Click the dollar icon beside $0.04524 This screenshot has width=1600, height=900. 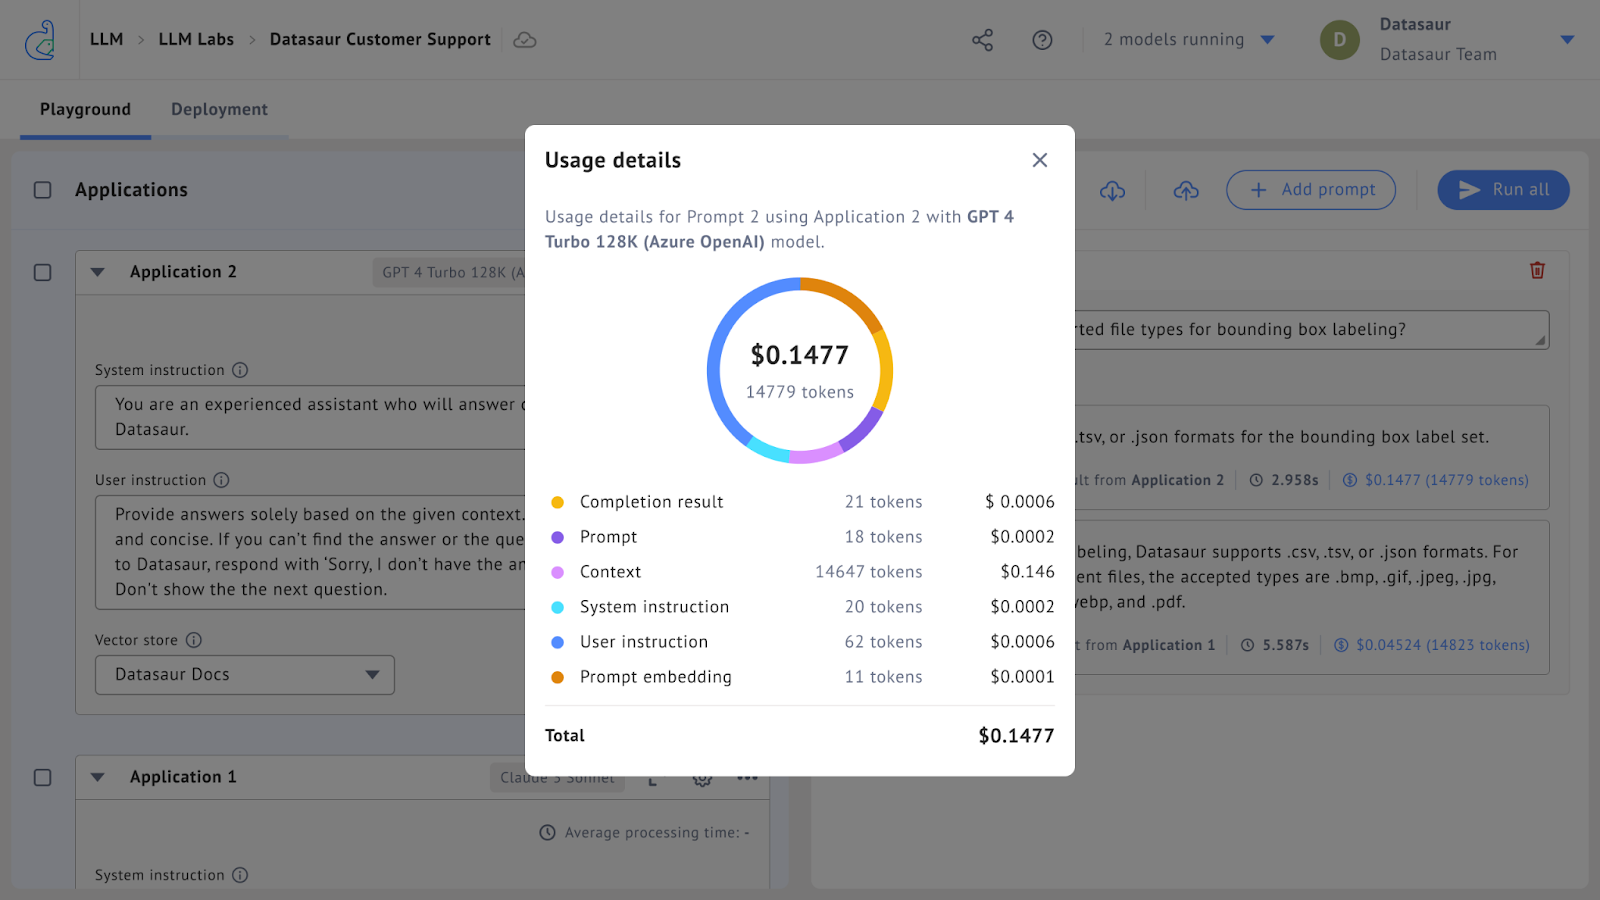click(x=1341, y=645)
